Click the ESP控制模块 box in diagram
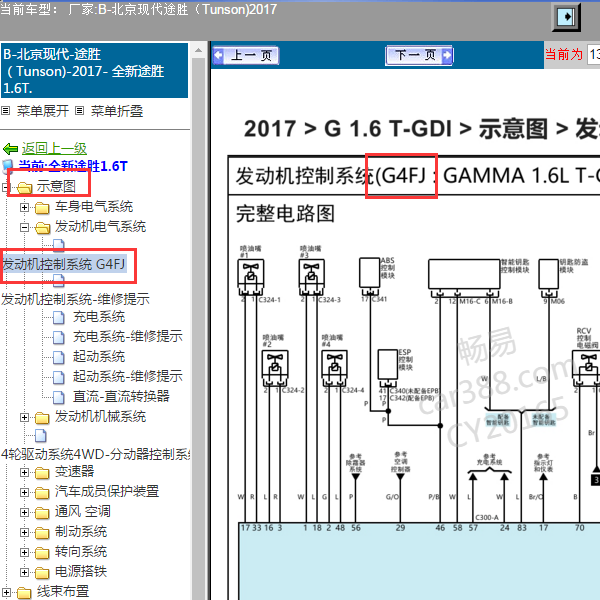The height and width of the screenshot is (600, 600). tap(388, 364)
